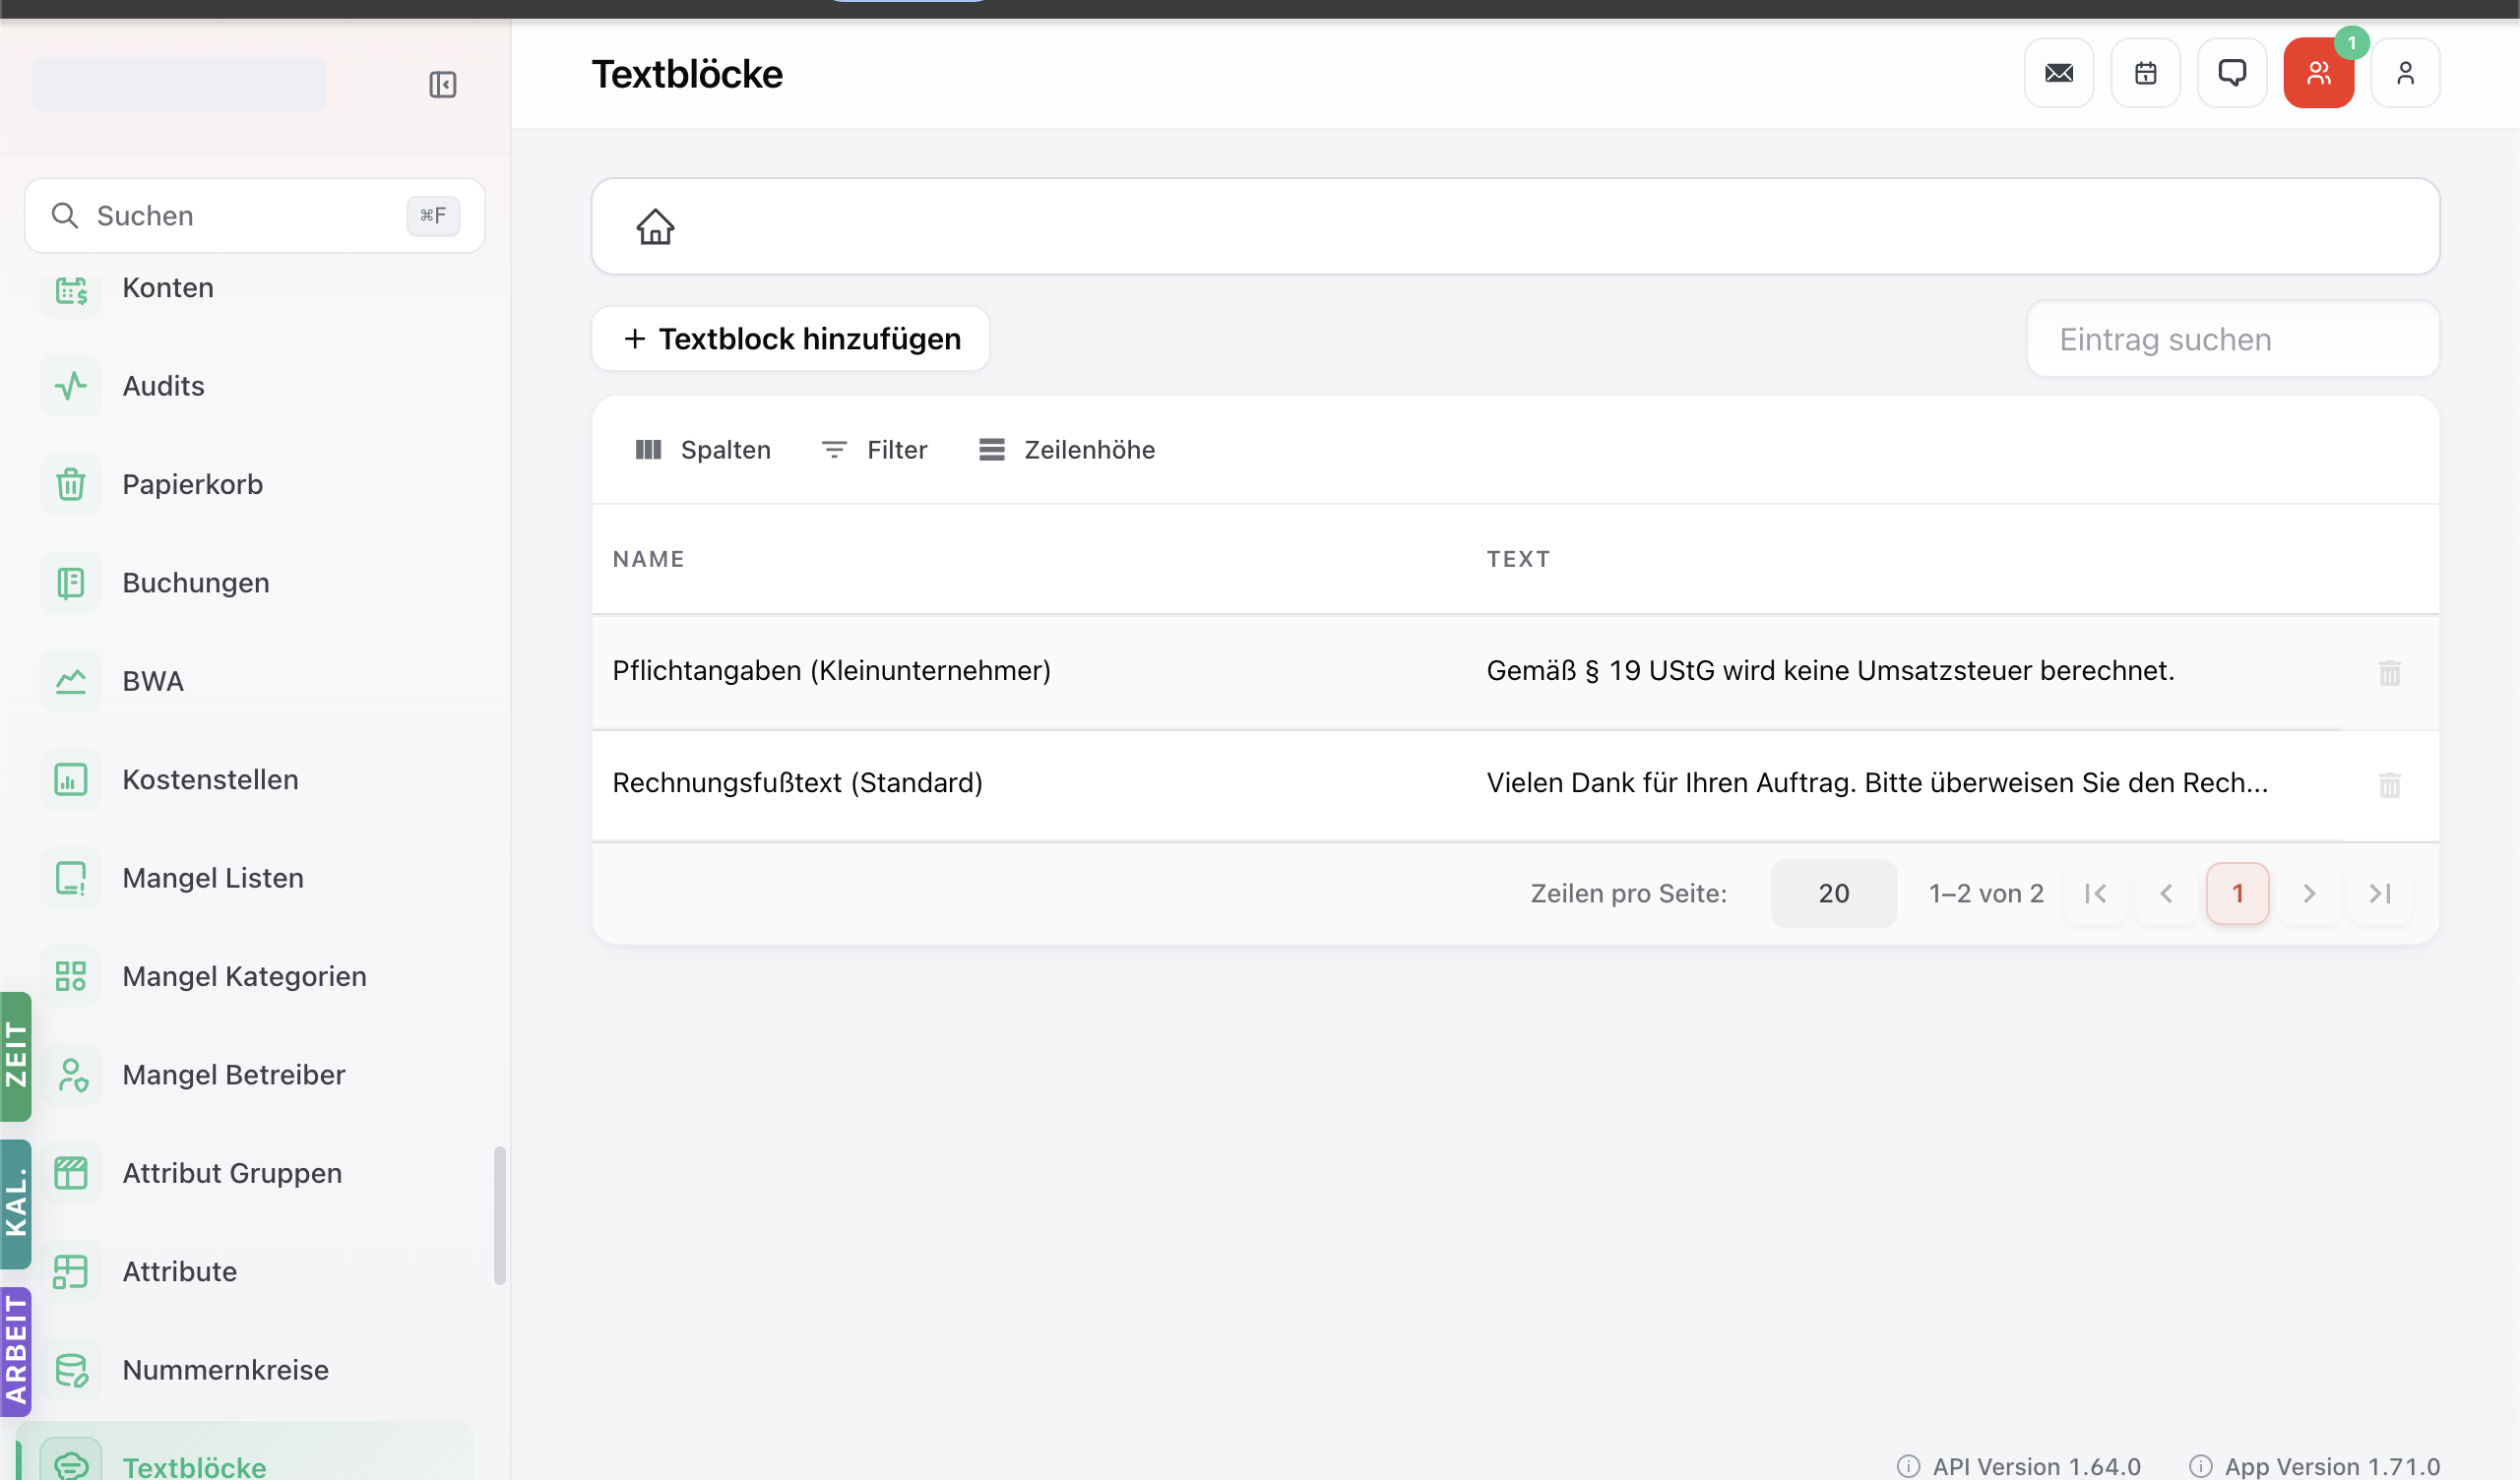
Task: Select Nummernkreise in sidebar menu
Action: pos(225,1370)
